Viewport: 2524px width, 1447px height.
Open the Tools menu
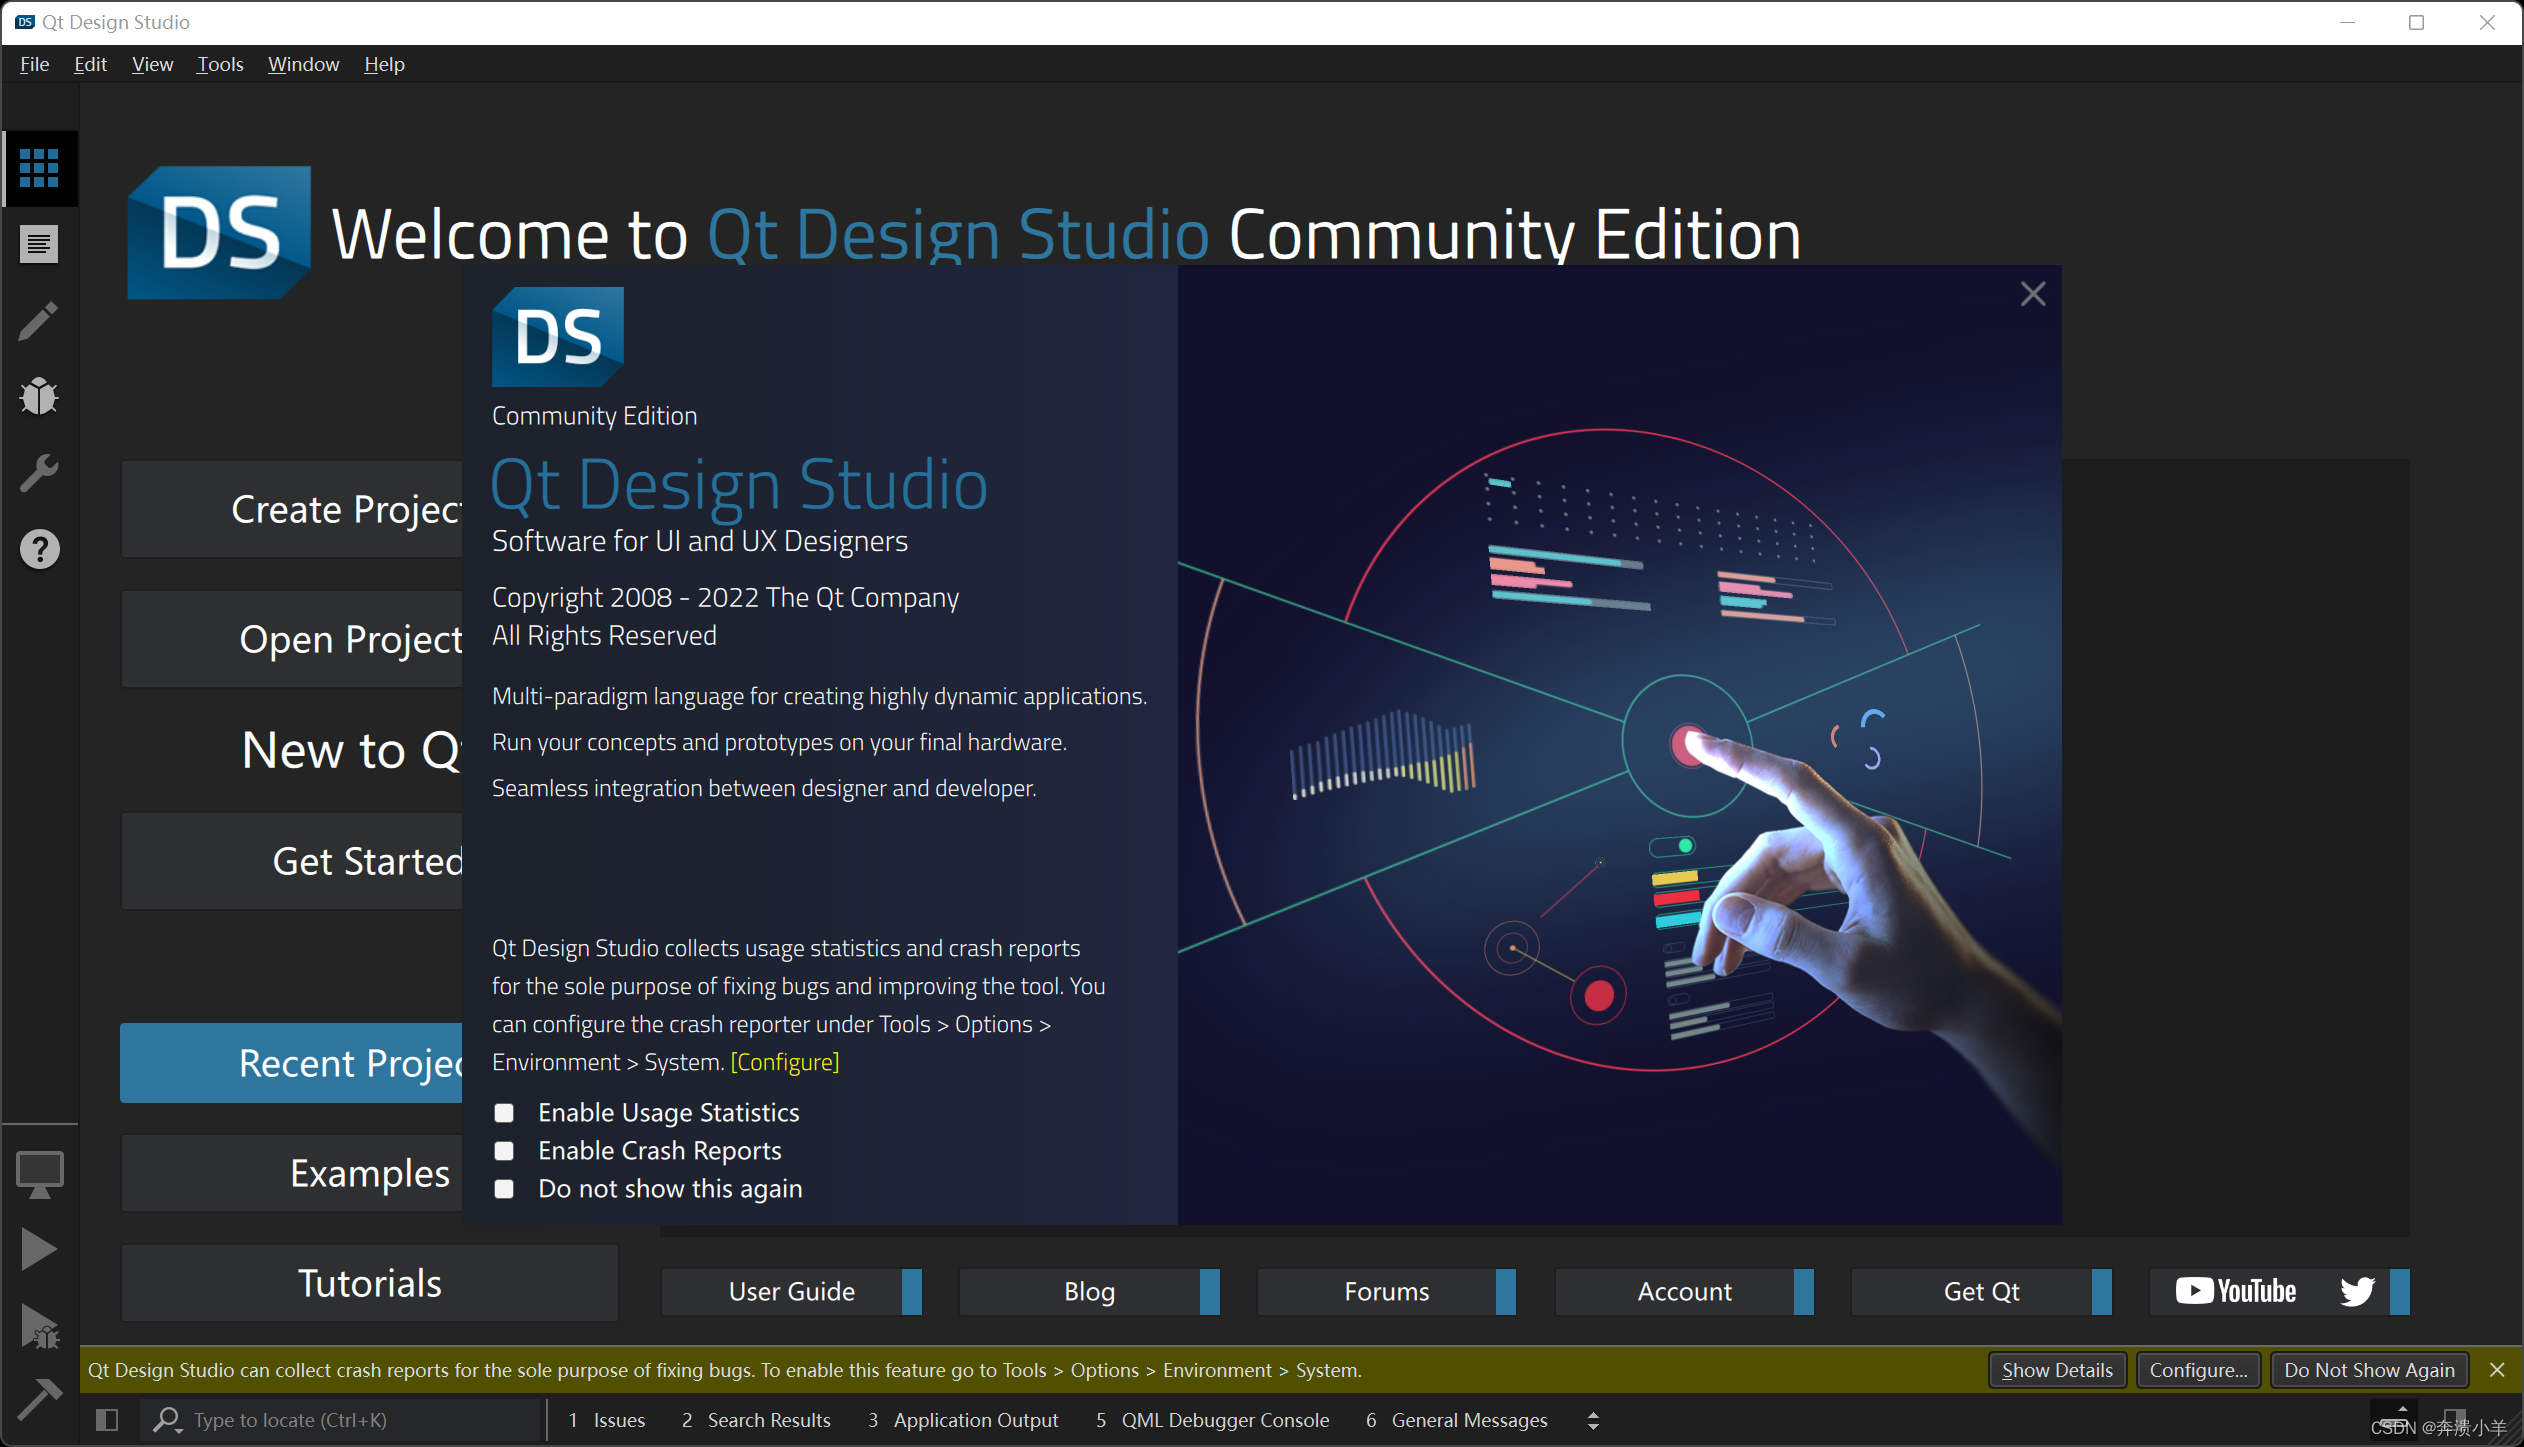click(x=220, y=64)
